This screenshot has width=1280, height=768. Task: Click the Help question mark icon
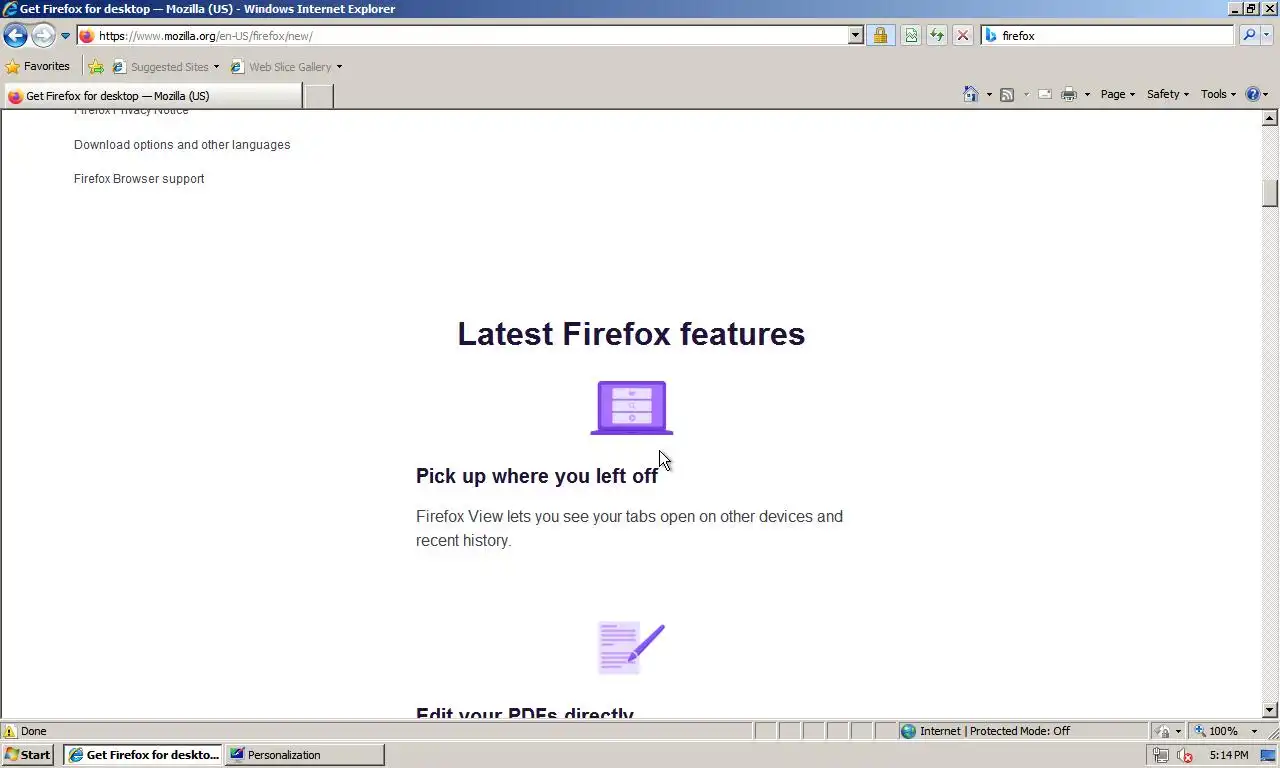[x=1253, y=94]
